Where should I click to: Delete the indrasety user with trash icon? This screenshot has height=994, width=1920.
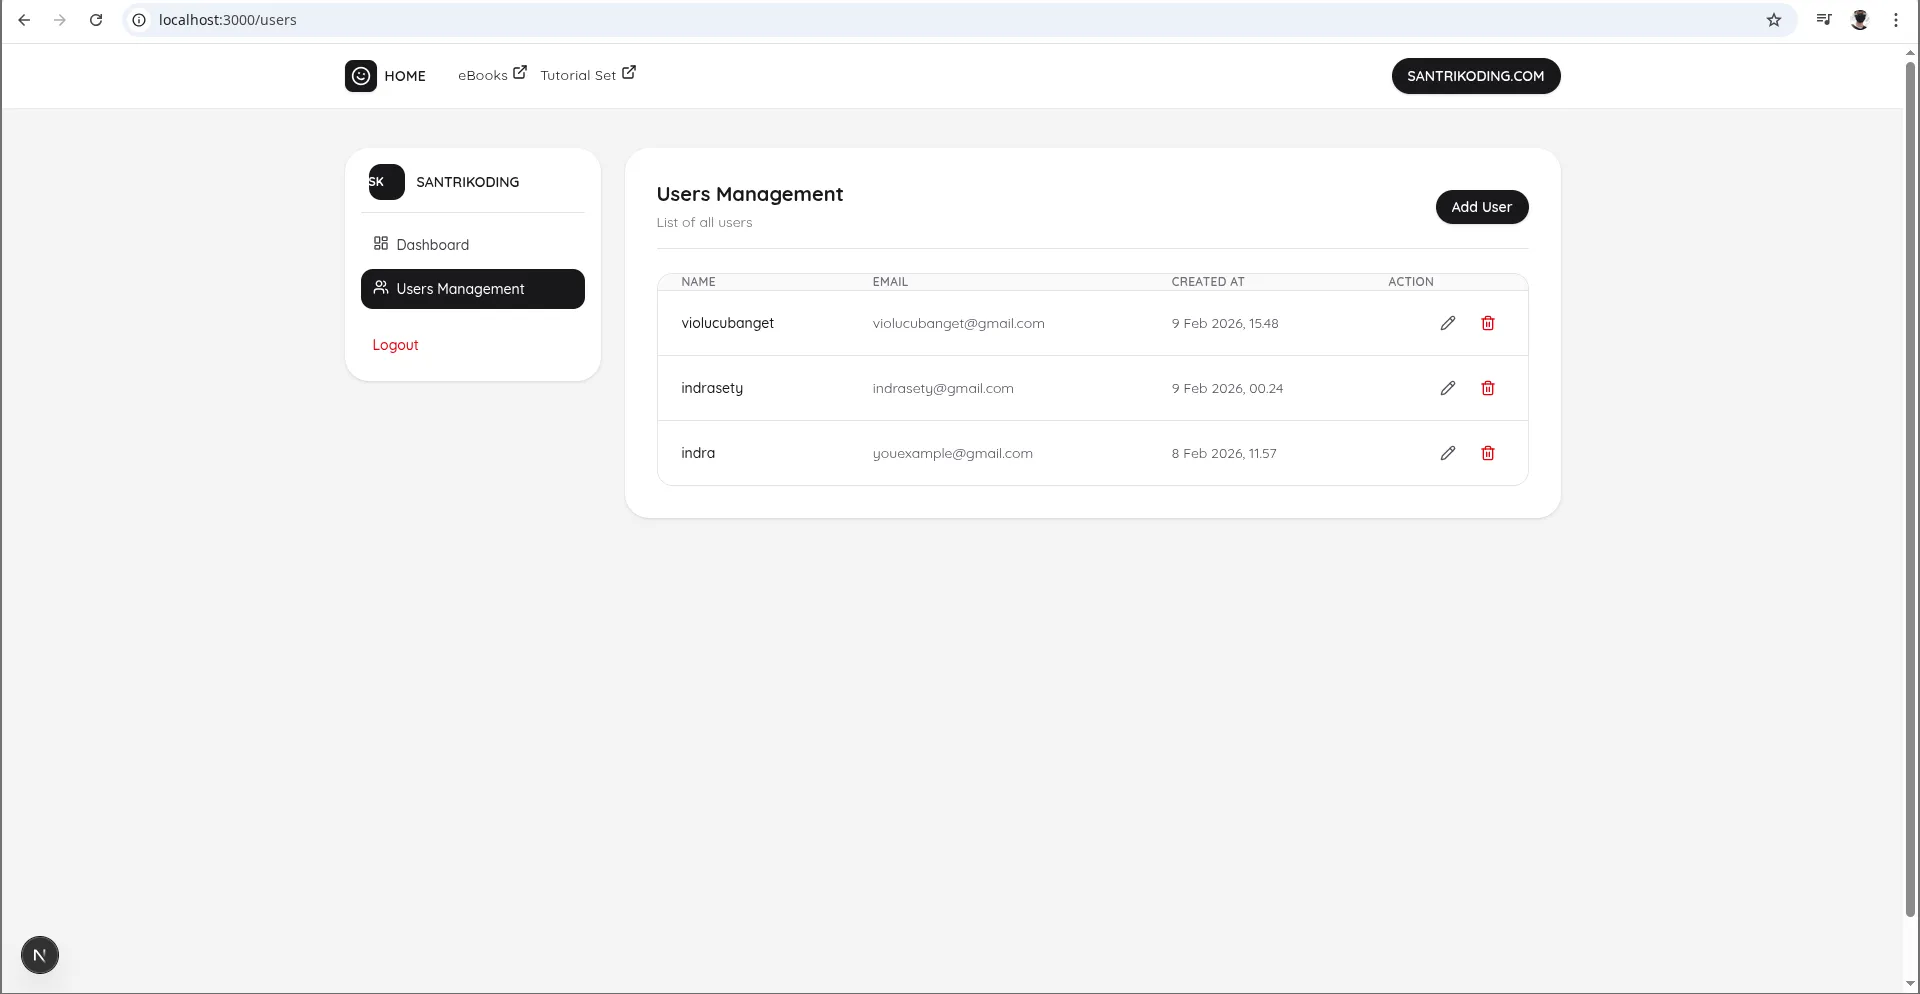1488,388
